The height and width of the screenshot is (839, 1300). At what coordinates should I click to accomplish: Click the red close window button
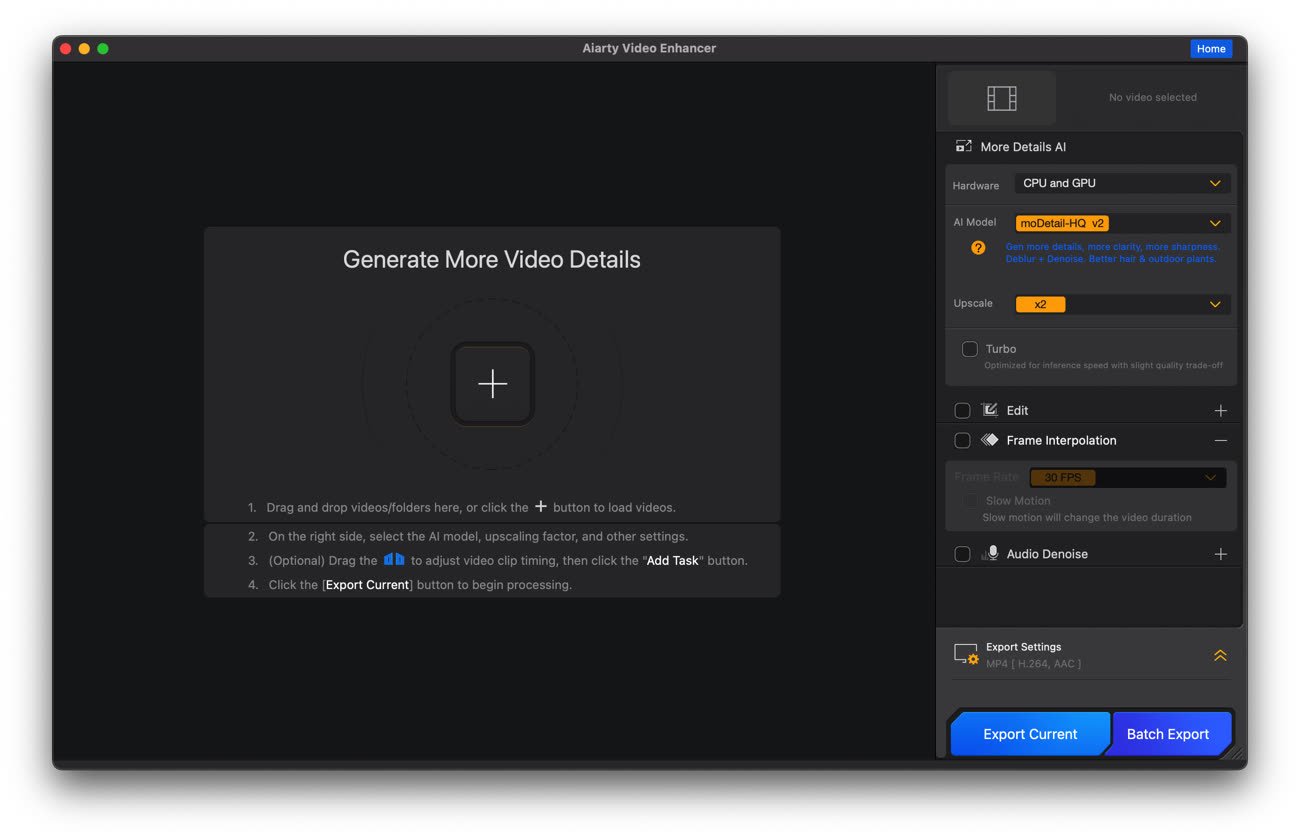(66, 48)
